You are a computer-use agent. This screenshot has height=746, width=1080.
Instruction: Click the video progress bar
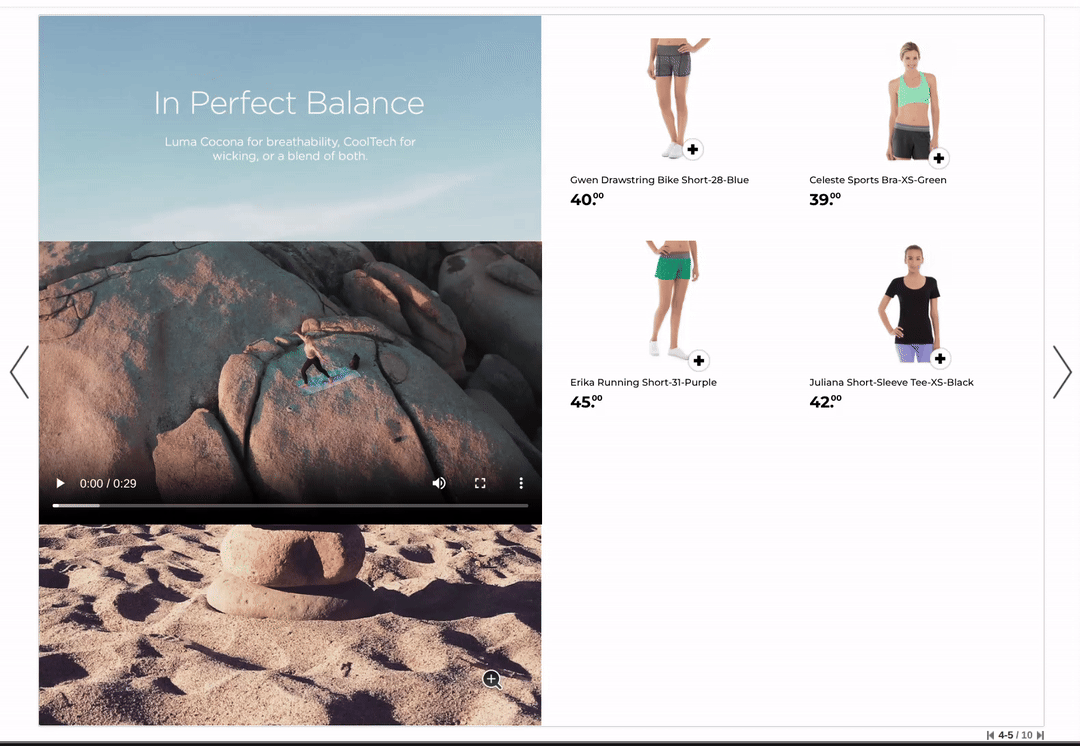[x=290, y=506]
